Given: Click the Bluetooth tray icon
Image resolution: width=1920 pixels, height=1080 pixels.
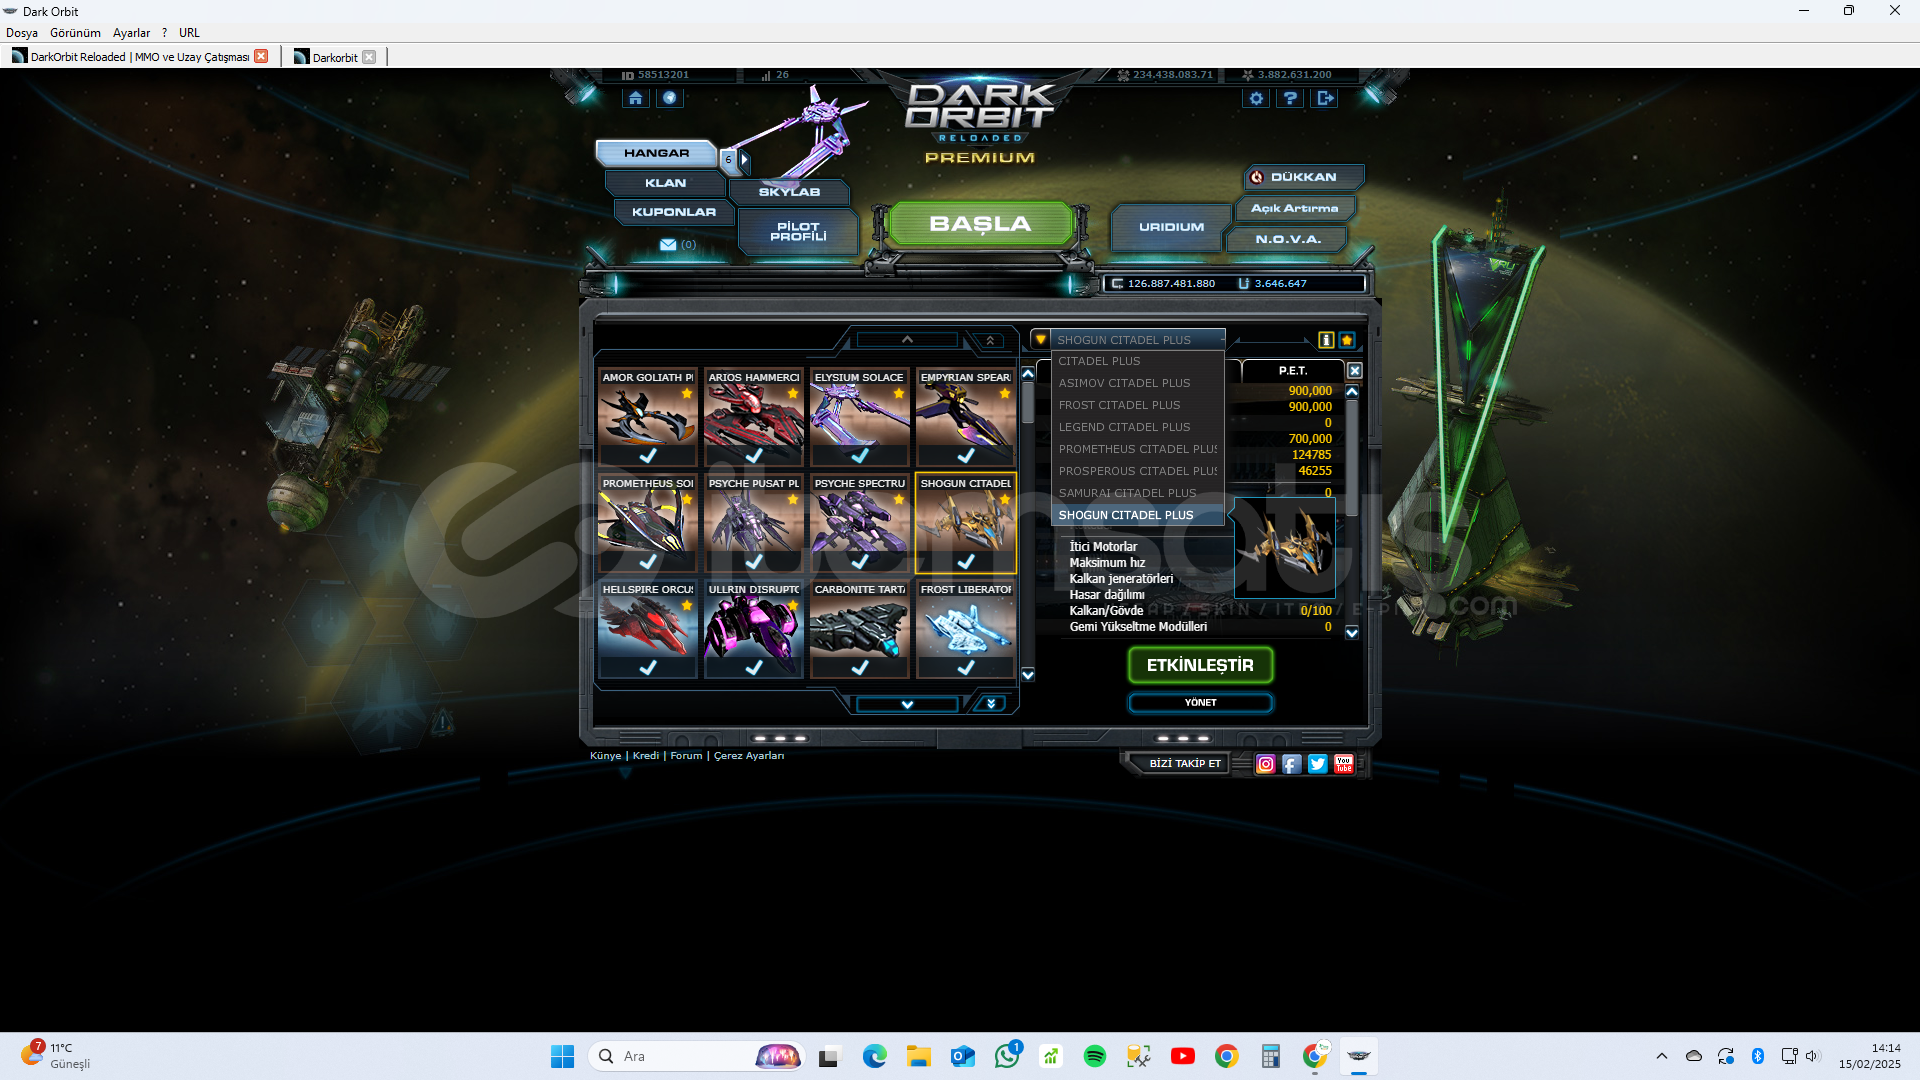Looking at the screenshot, I should (x=1758, y=1056).
